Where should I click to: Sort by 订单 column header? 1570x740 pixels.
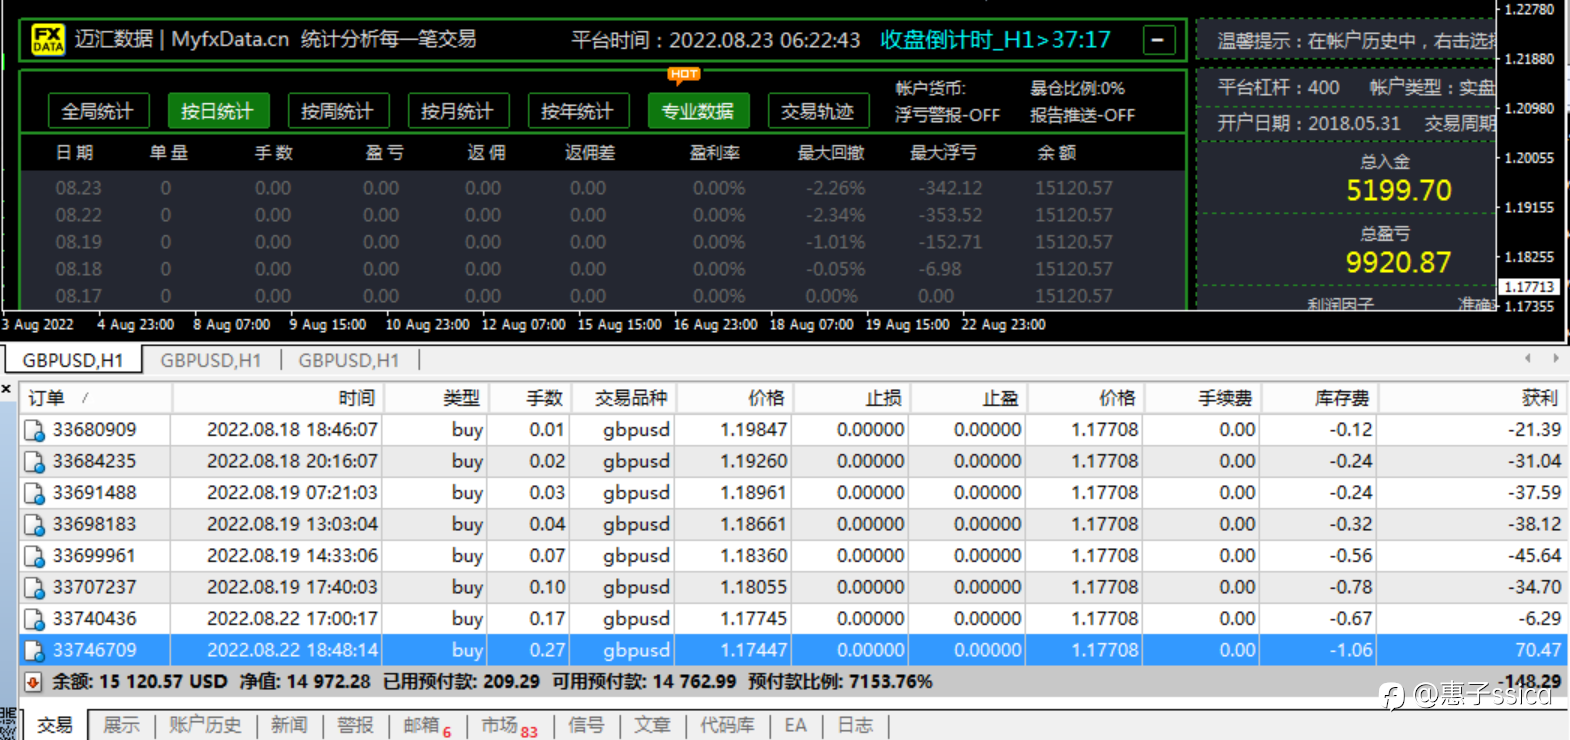click(96, 398)
